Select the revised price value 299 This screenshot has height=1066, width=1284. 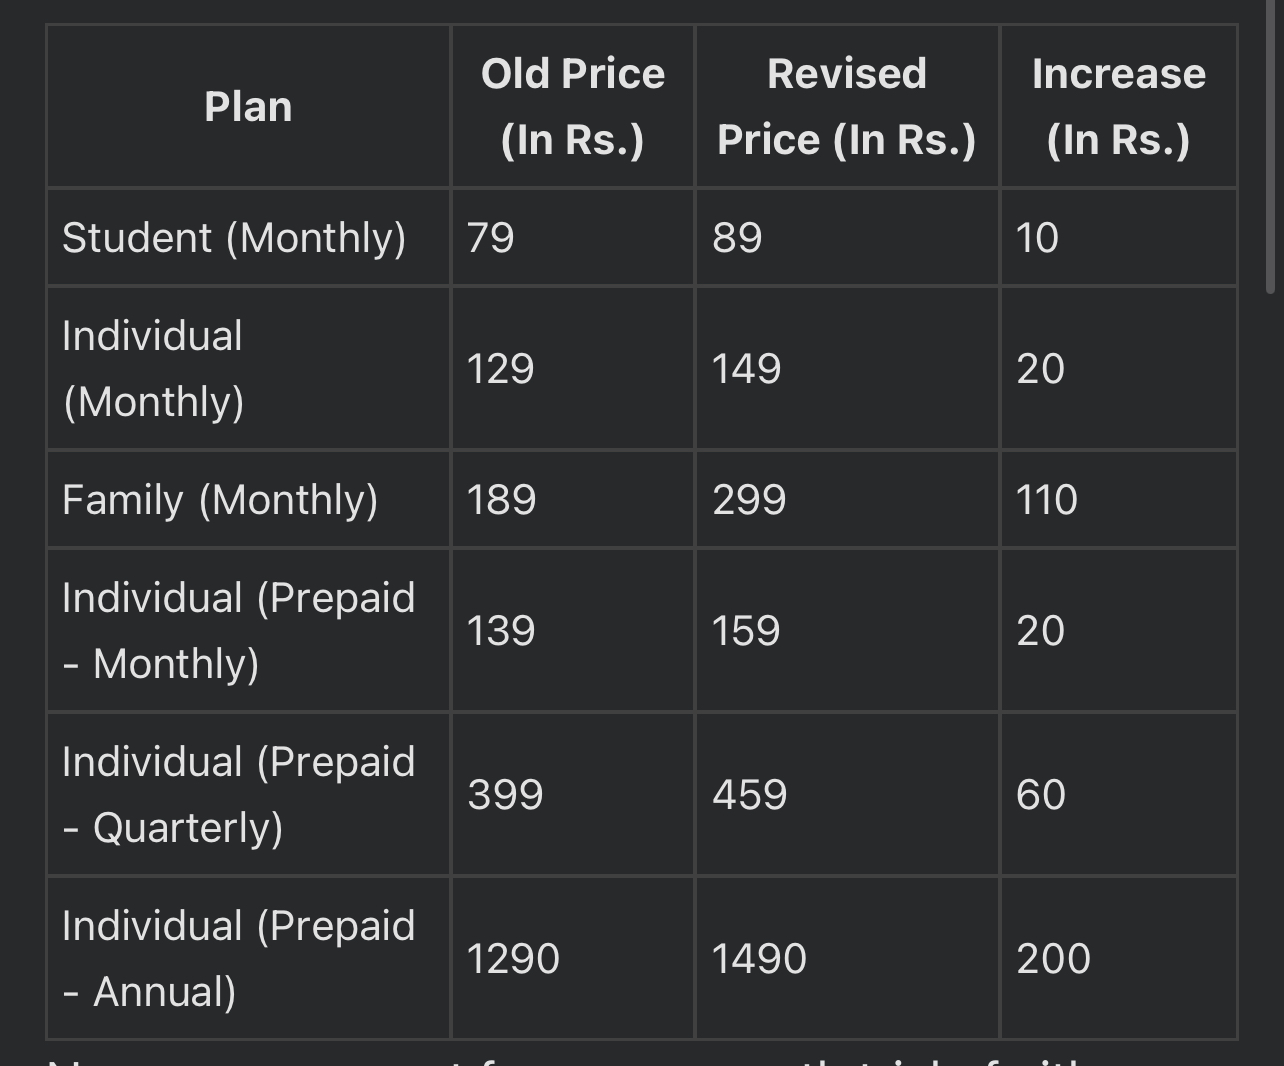click(x=749, y=500)
